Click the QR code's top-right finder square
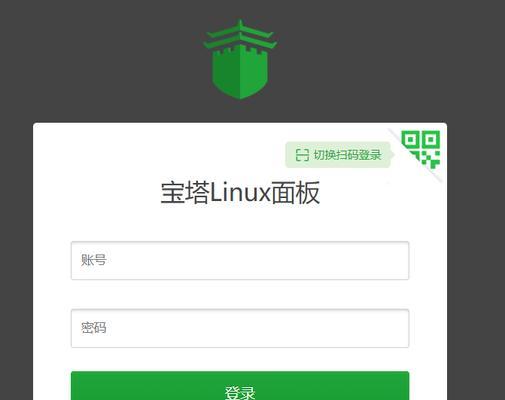505x400 pixels. (431, 140)
